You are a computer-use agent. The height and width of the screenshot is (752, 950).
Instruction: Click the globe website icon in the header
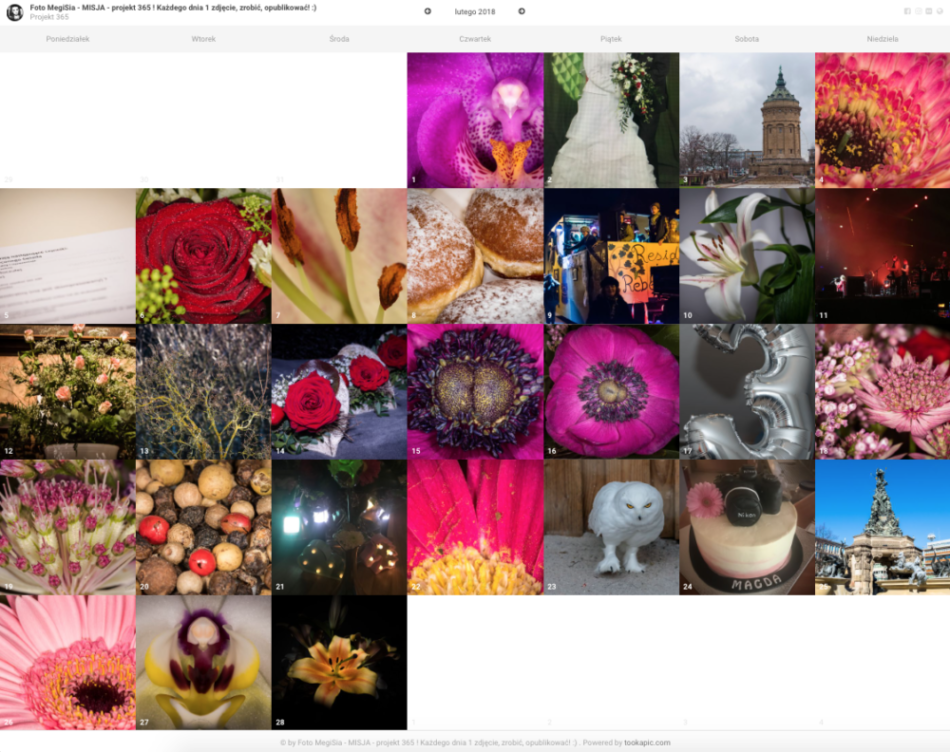click(x=938, y=11)
